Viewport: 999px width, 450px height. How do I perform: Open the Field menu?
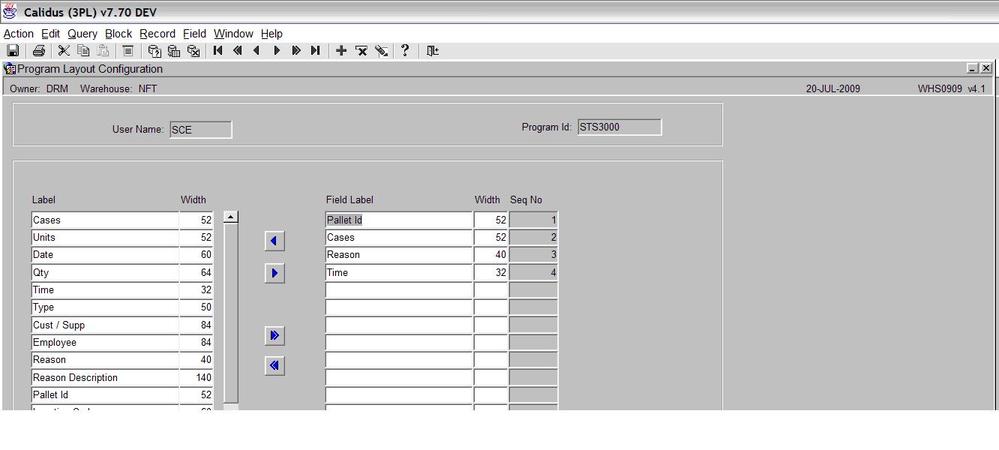[x=194, y=34]
